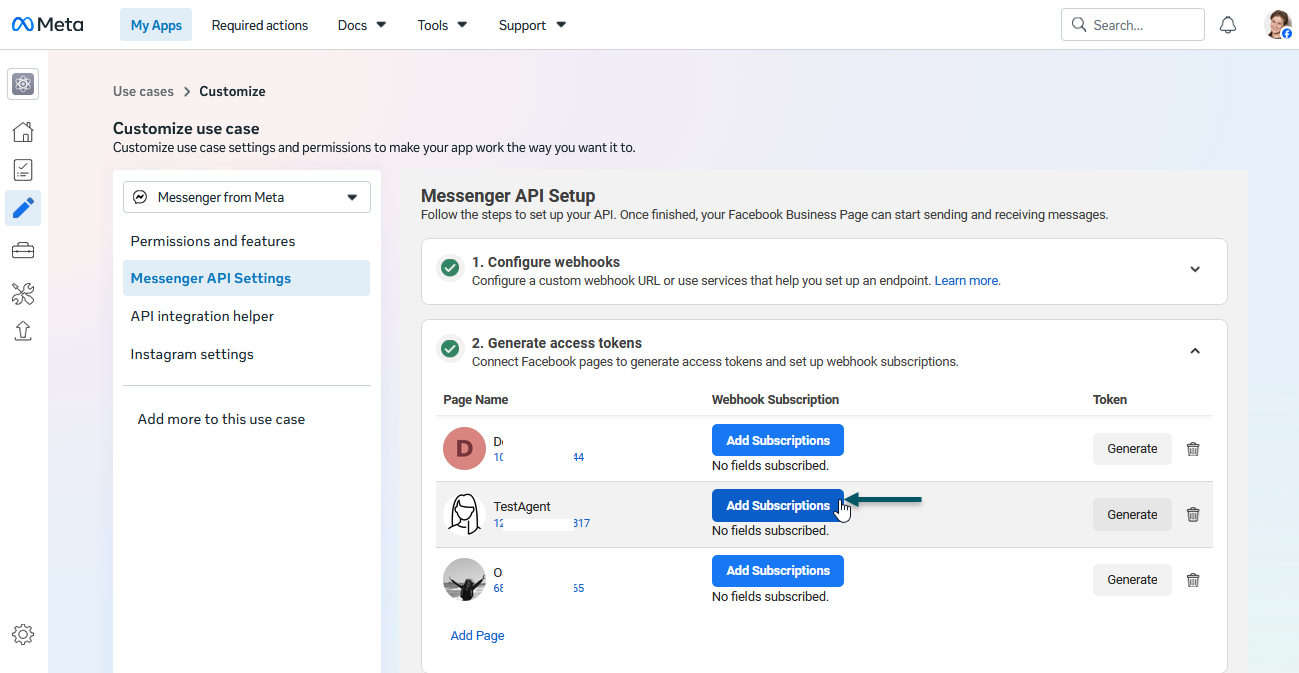The image size is (1299, 673).
Task: Open the Support dropdown menu
Action: tap(532, 25)
